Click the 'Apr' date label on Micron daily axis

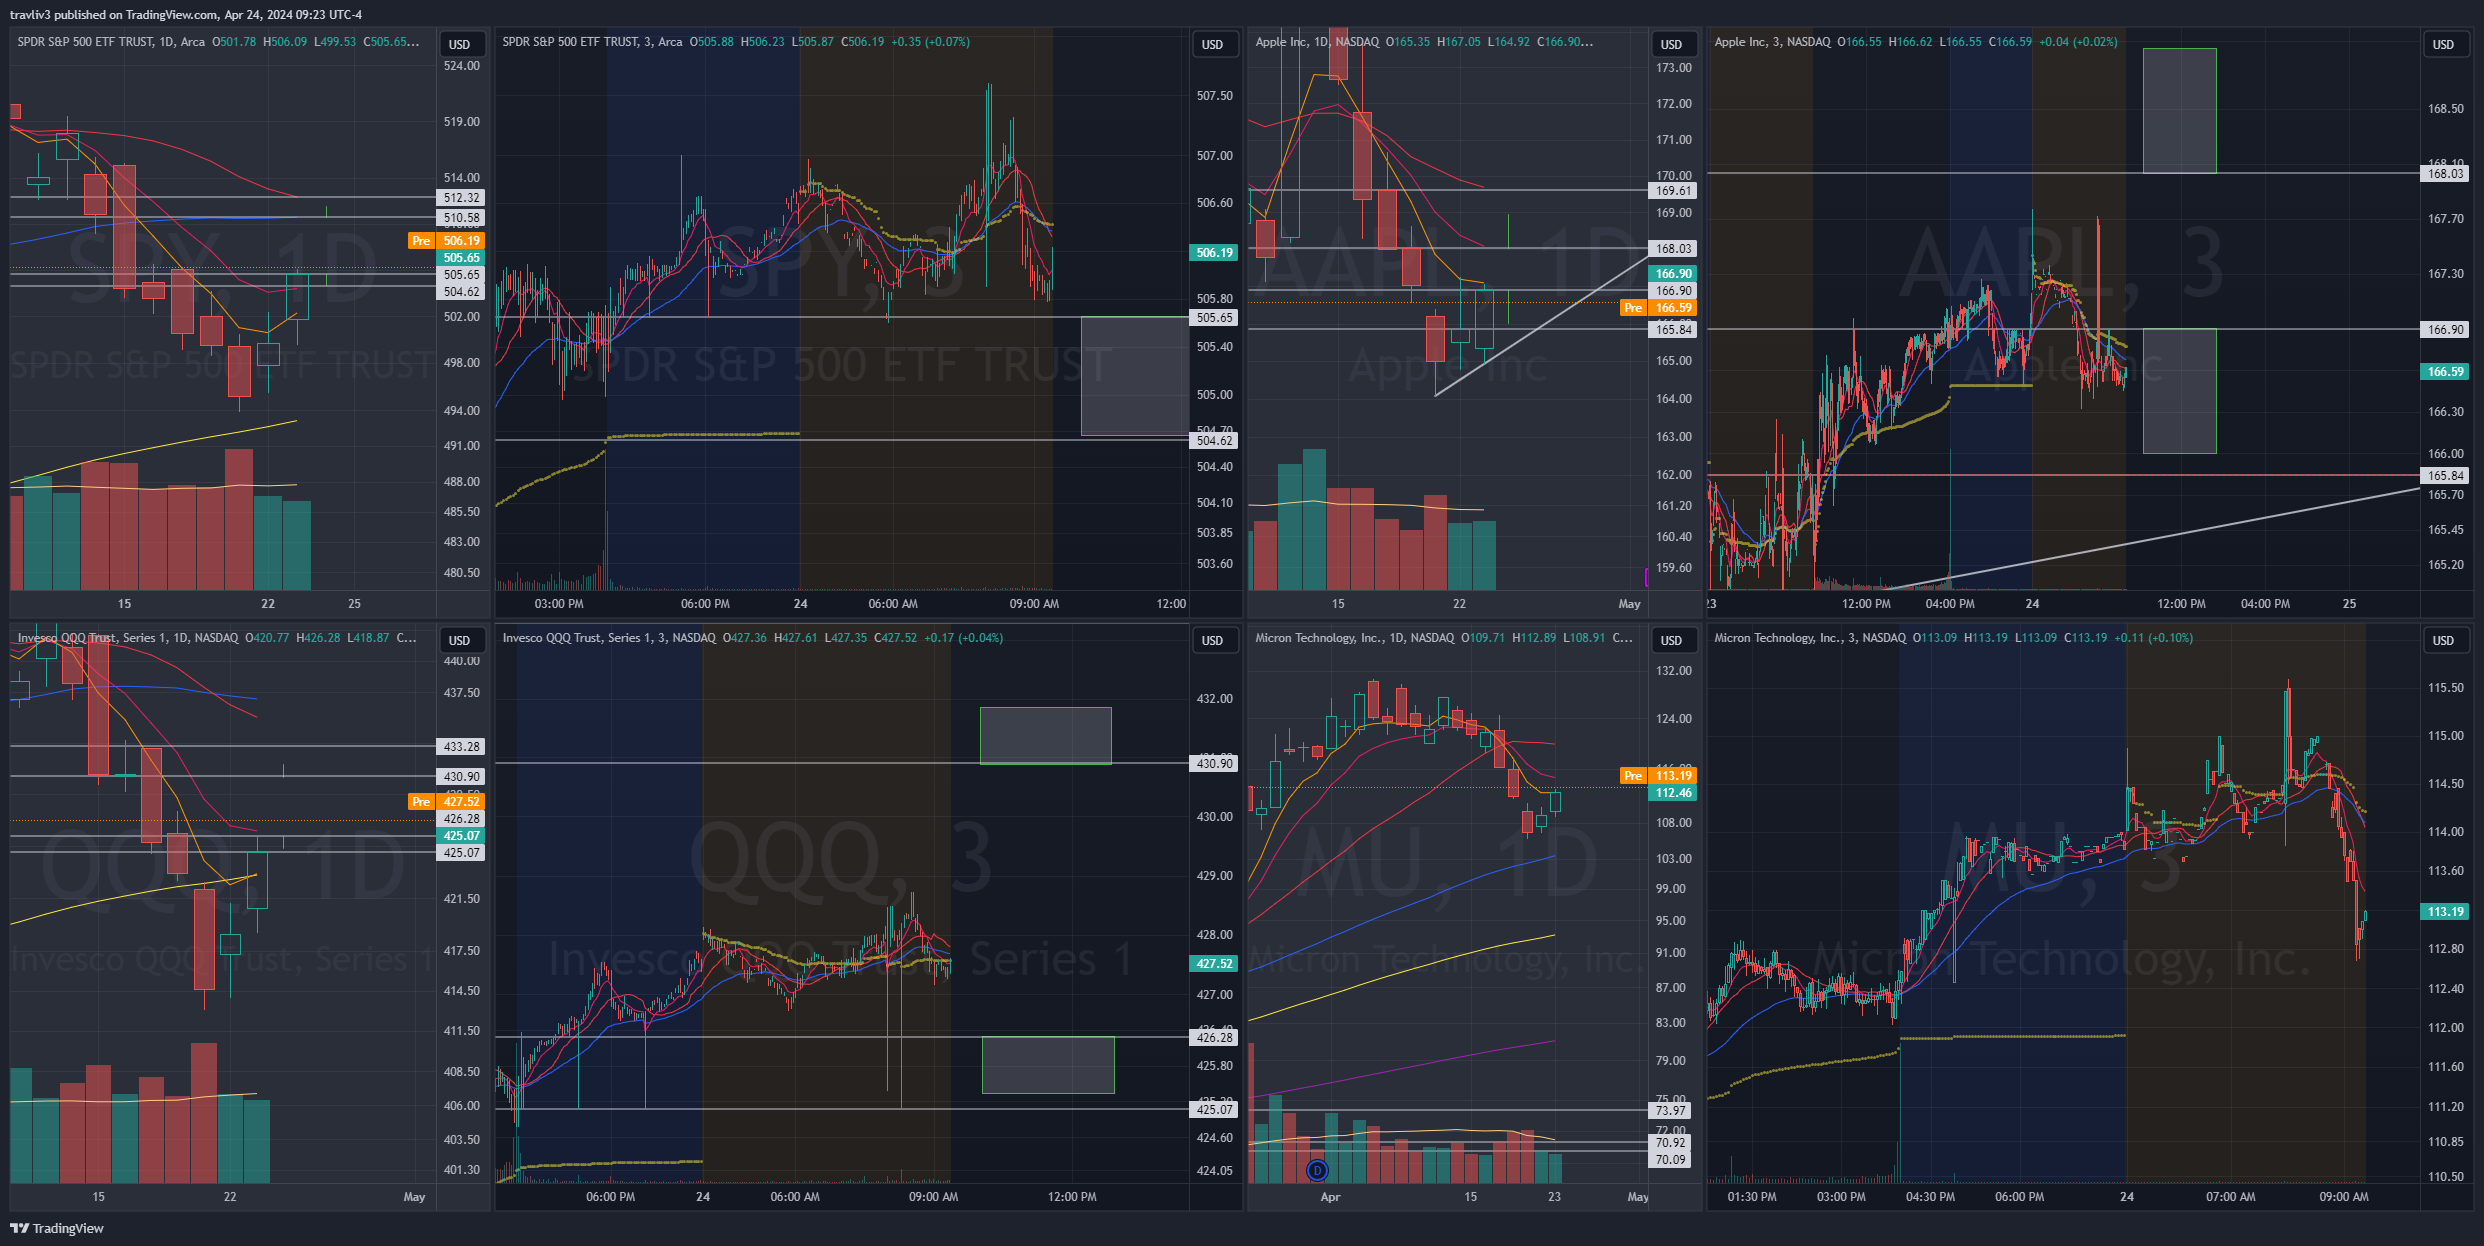click(x=1330, y=1197)
